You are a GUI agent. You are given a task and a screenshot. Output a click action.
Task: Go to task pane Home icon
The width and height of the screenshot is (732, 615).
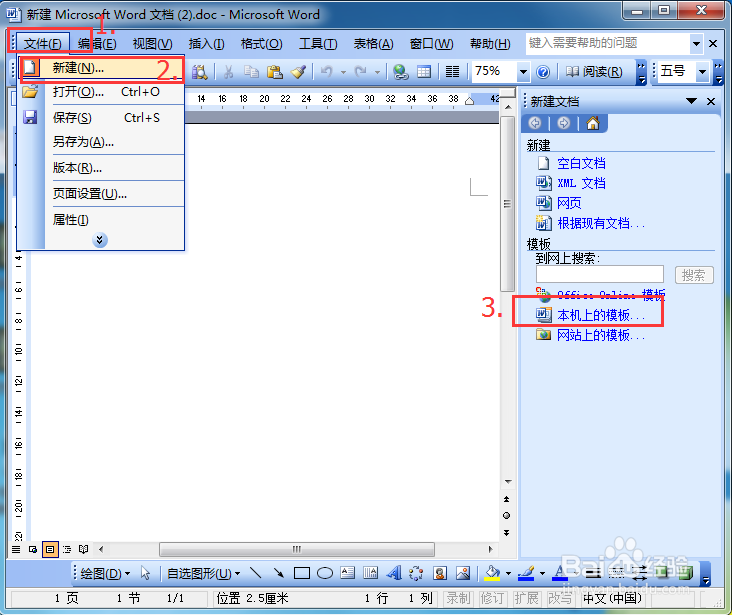pos(593,123)
